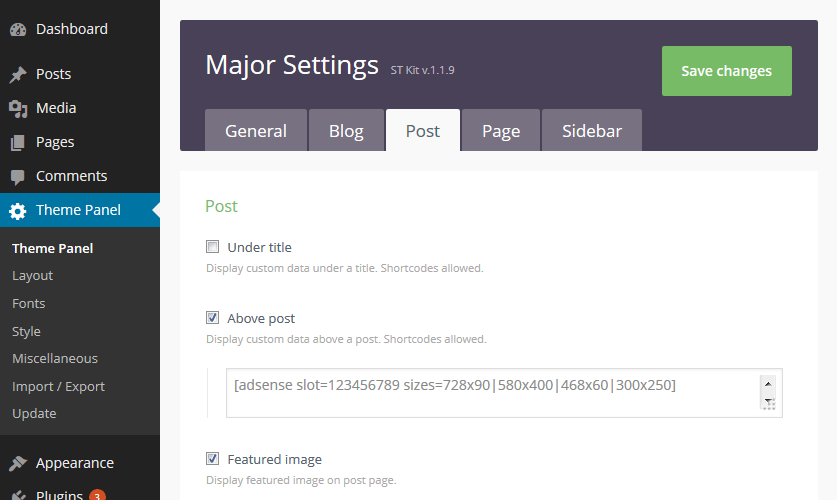Screen dimensions: 837x500
Task: Click the Dashboard gauge icon
Action: pyautogui.click(x=18, y=29)
